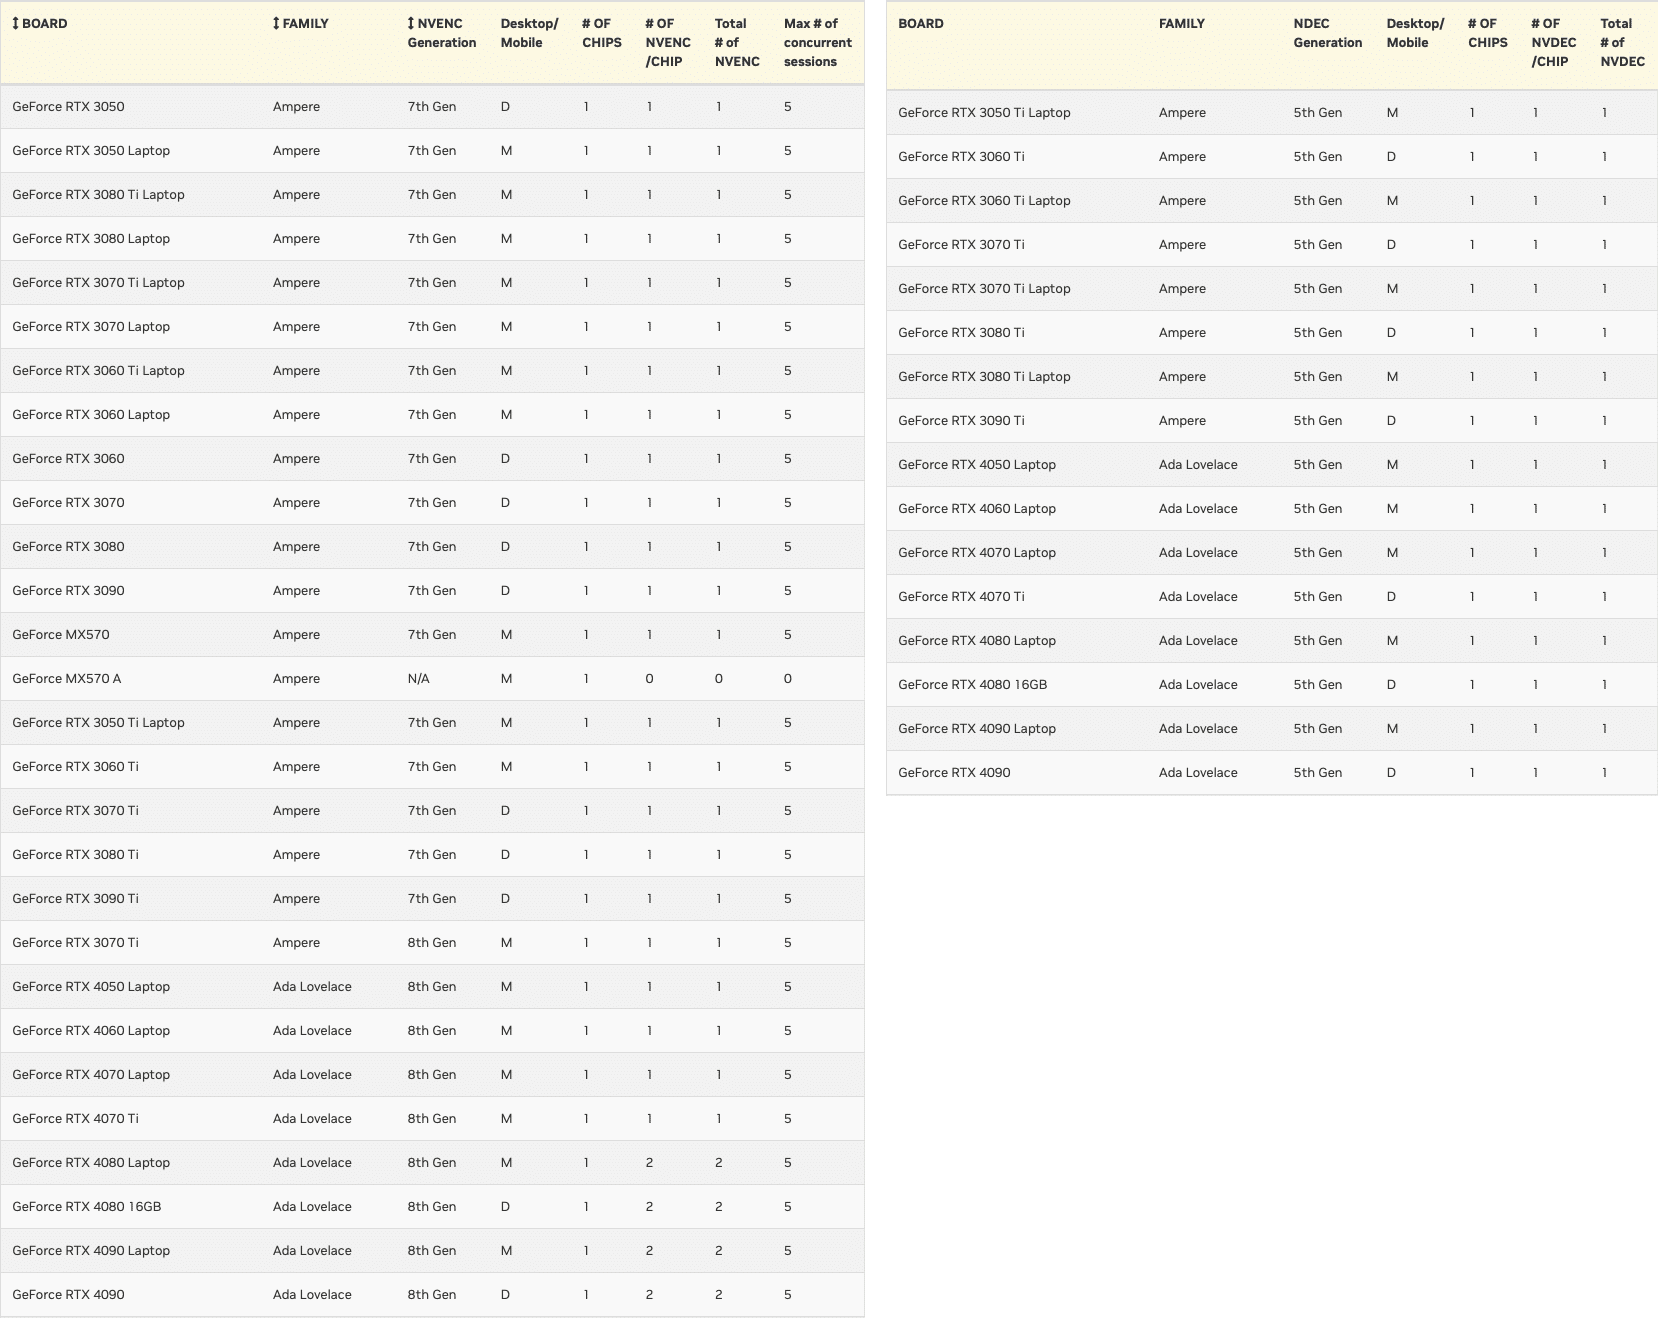
Task: Select the GeForce RTX 3050 row
Action: (x=432, y=107)
